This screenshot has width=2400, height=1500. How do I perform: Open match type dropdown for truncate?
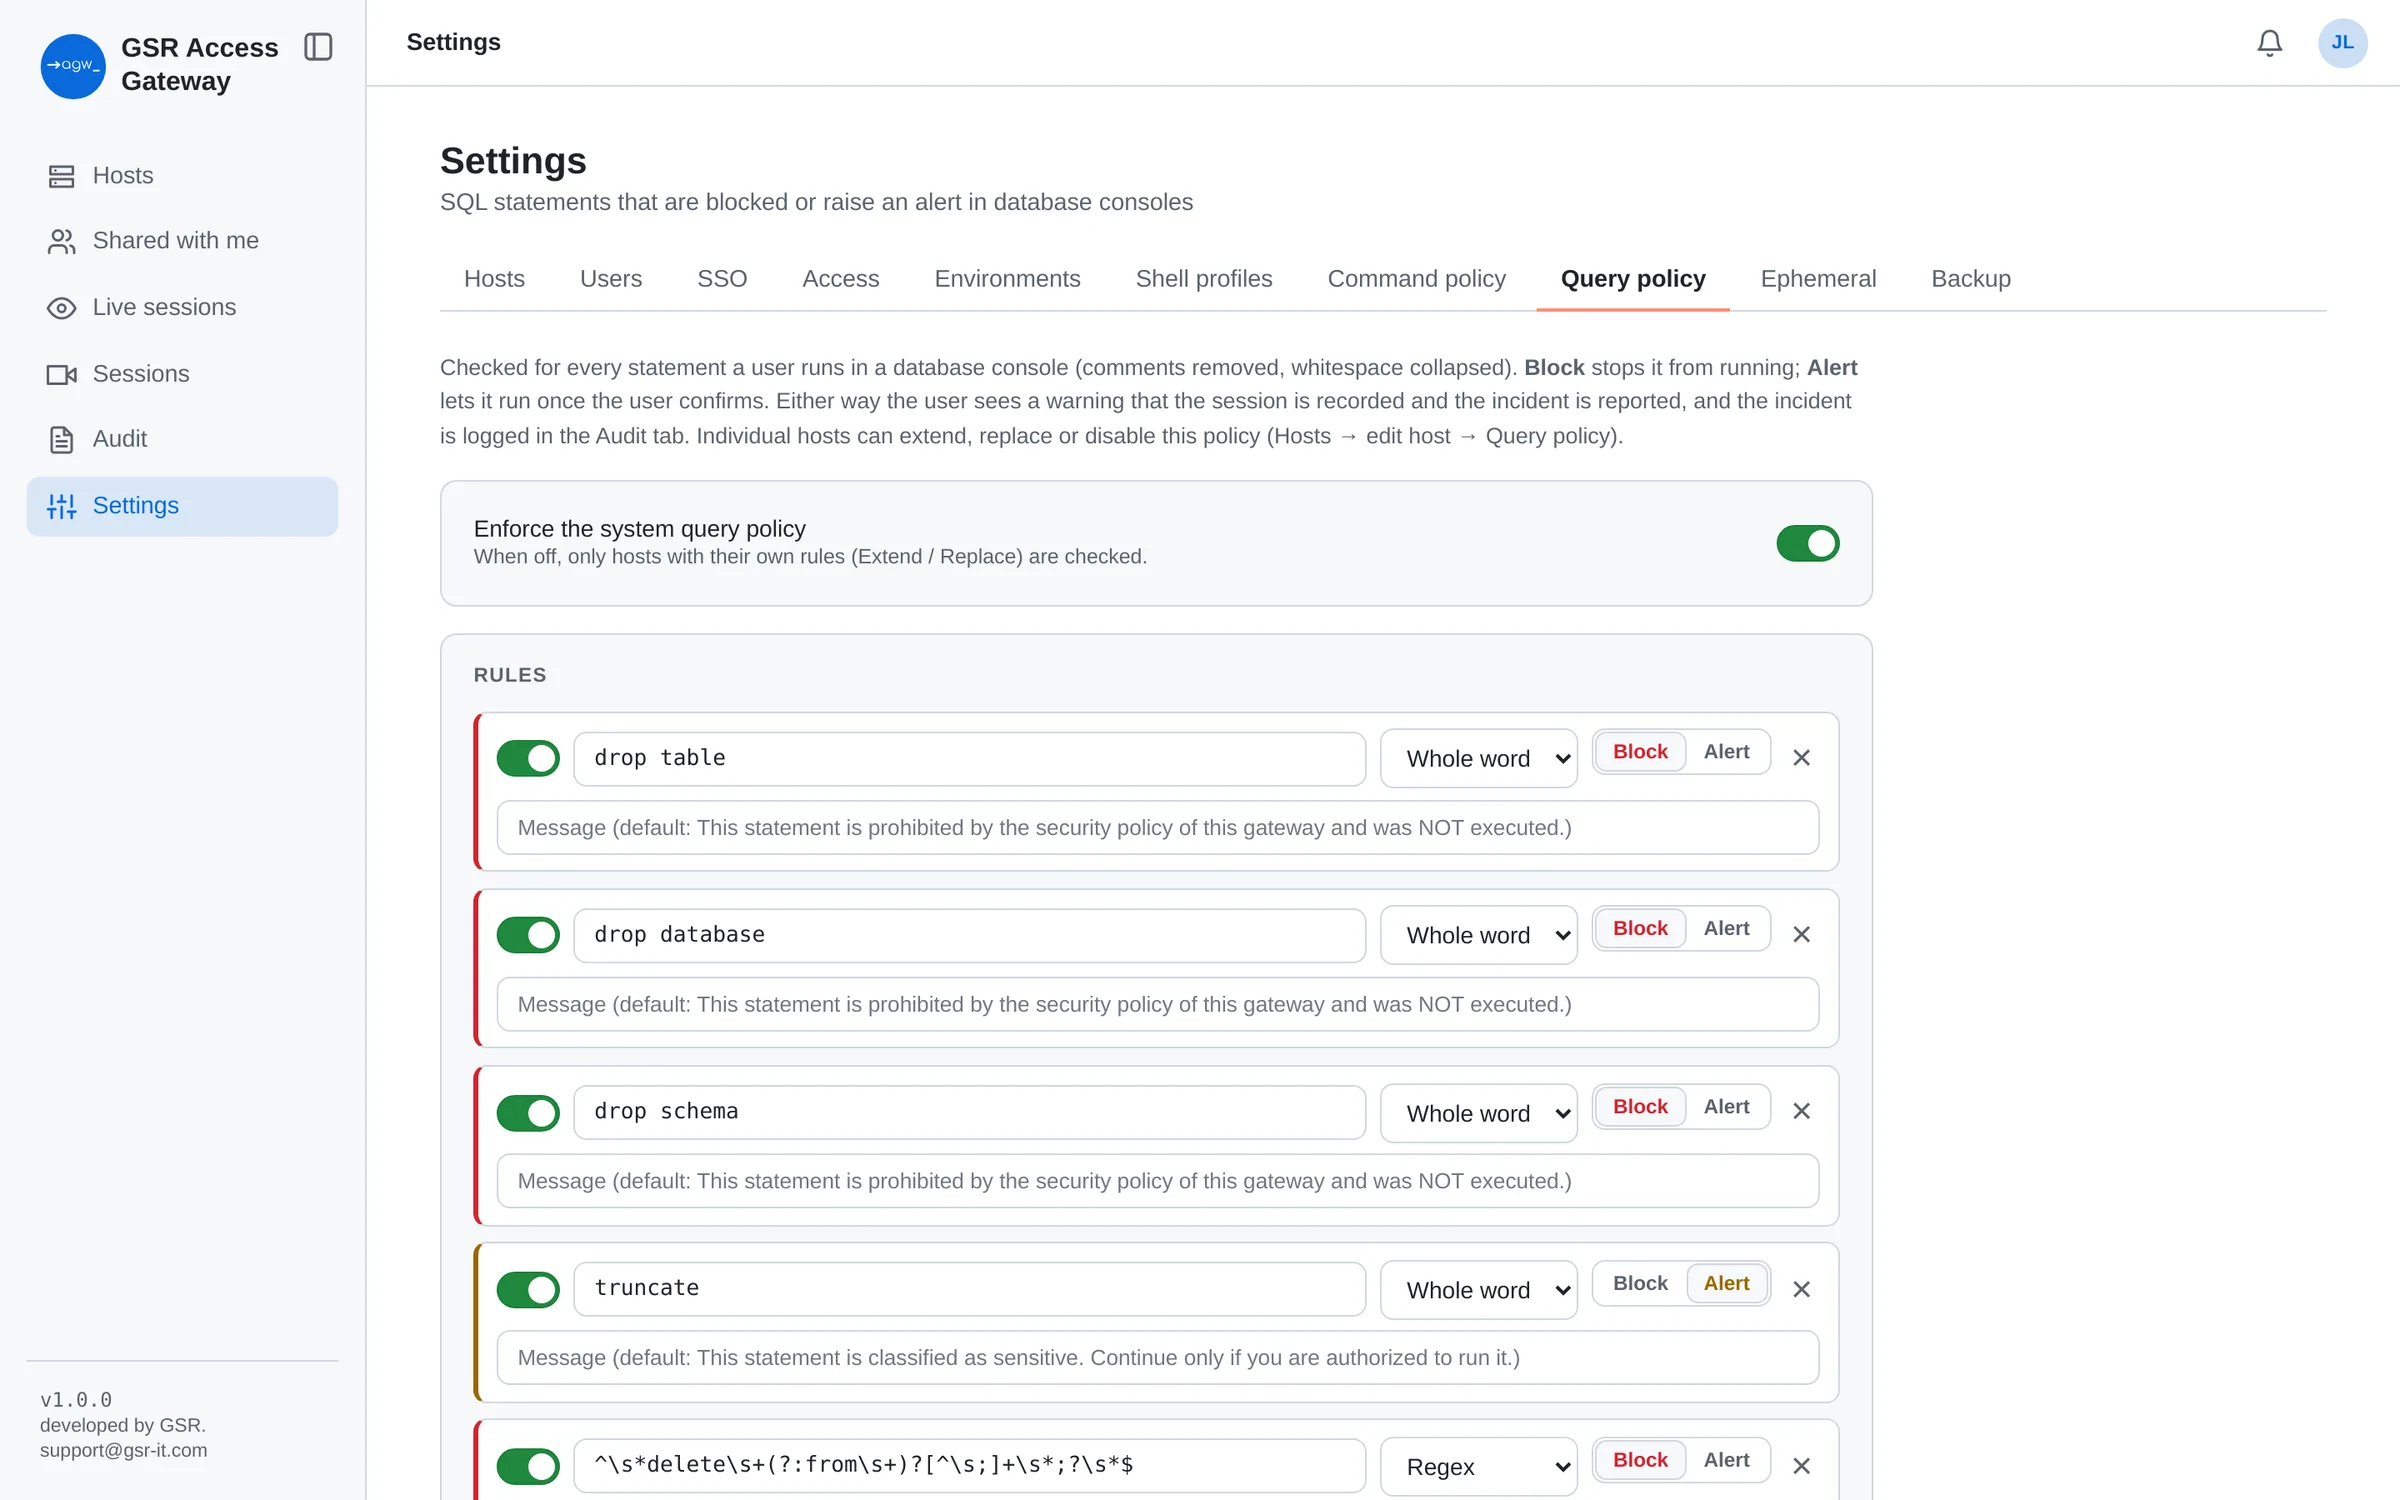point(1478,1290)
